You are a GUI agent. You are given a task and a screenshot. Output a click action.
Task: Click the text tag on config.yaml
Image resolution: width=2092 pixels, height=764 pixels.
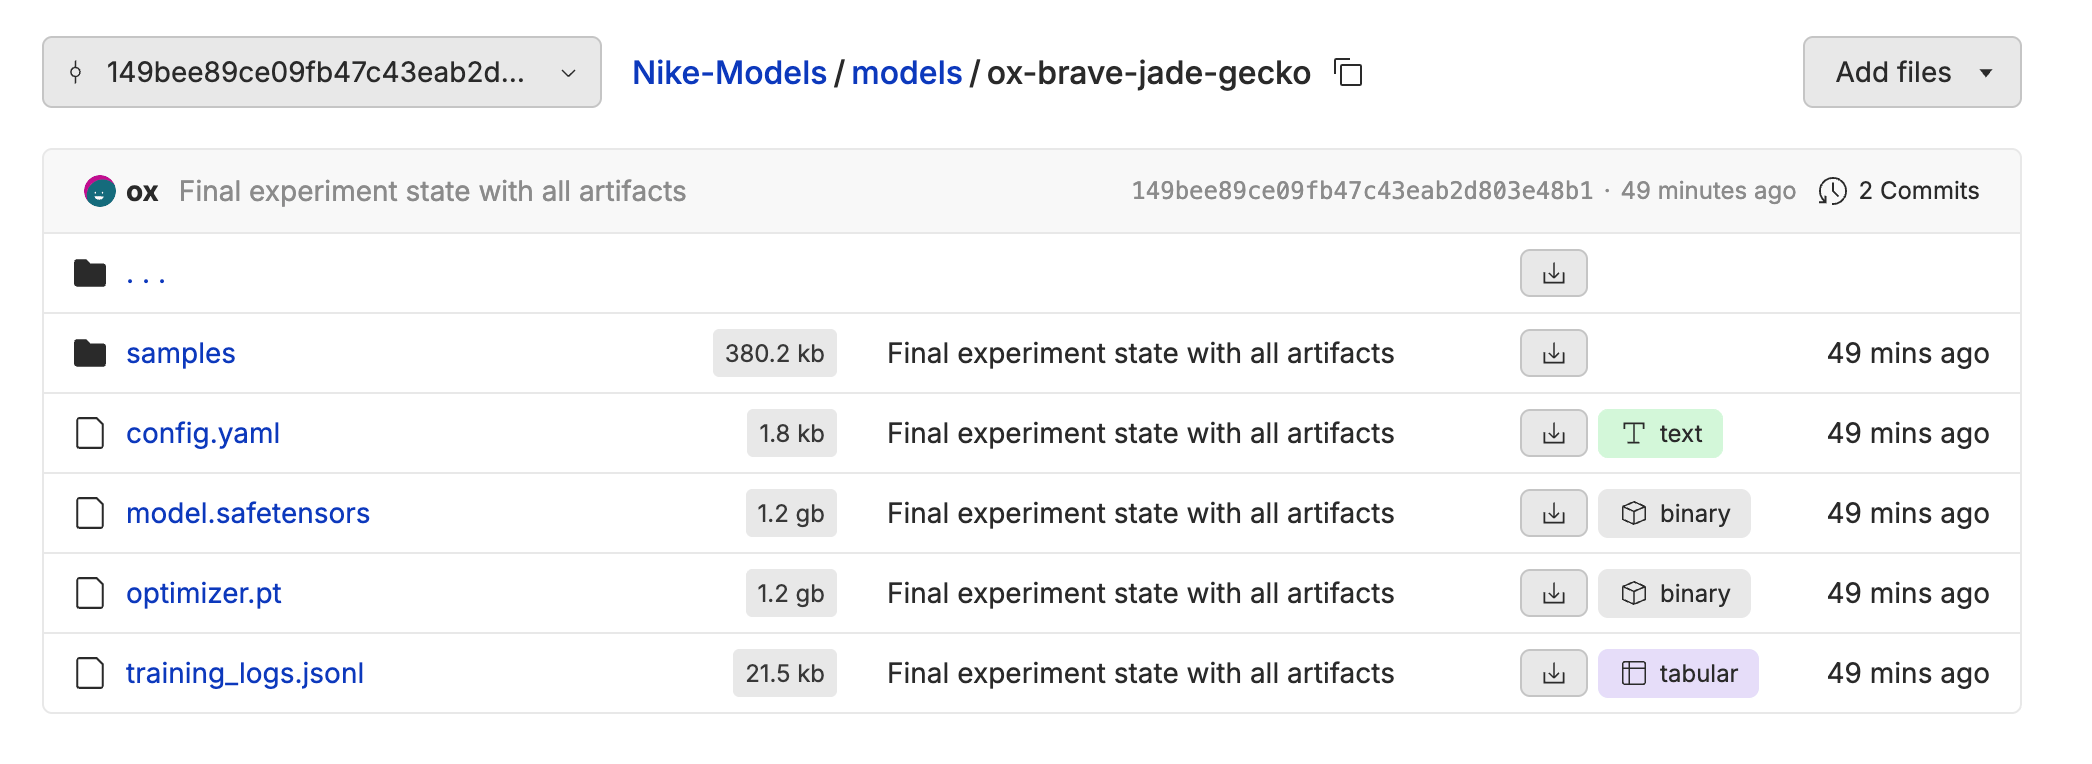1660,433
